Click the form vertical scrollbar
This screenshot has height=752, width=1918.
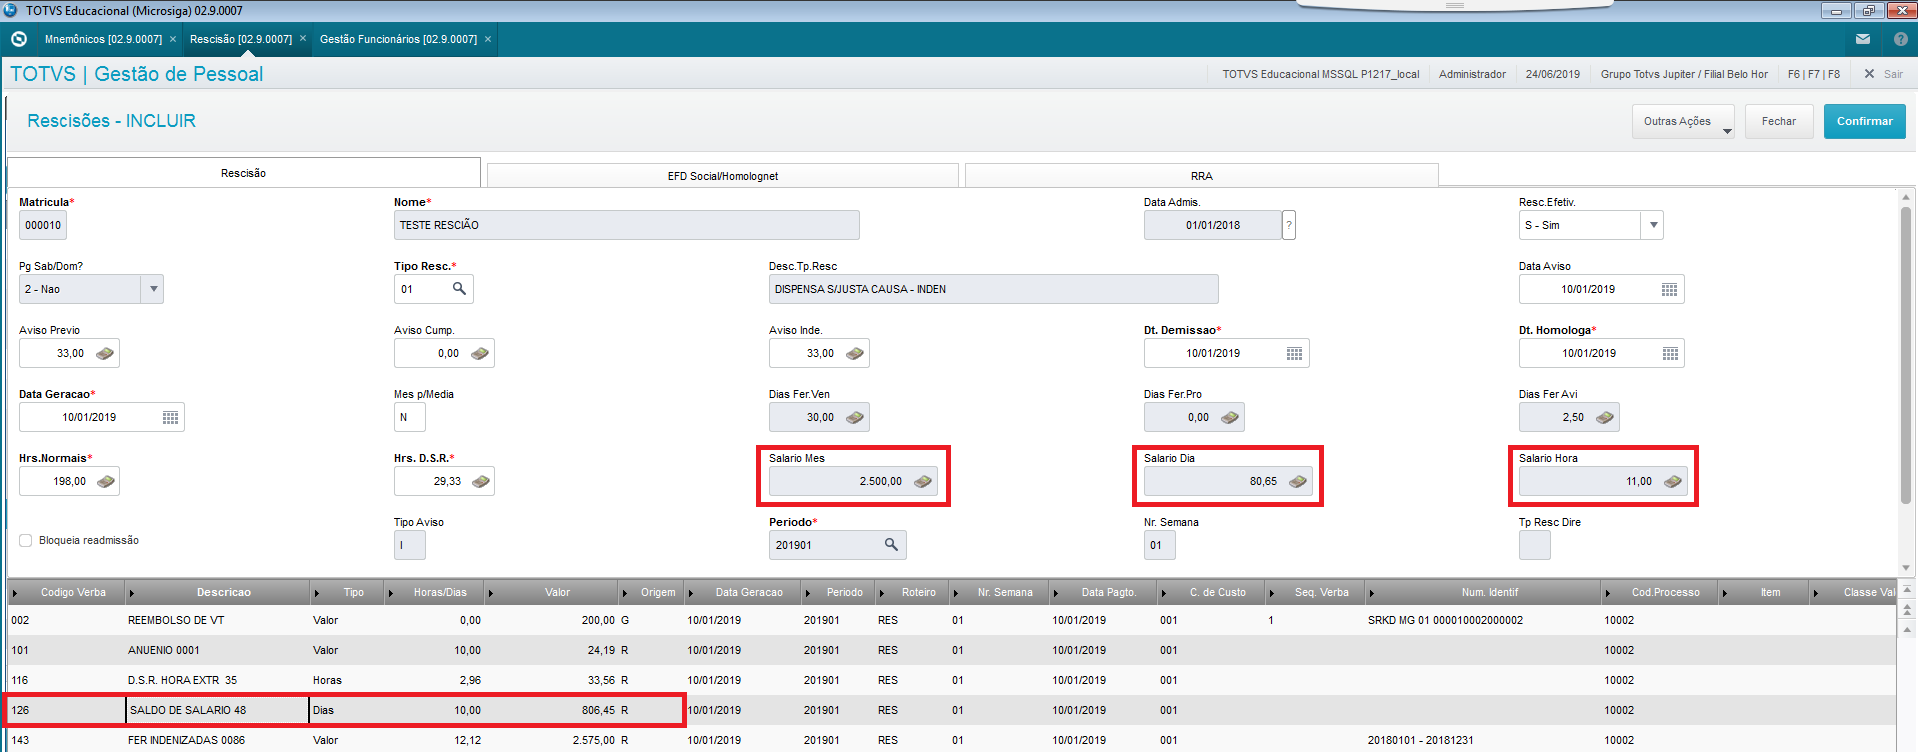point(1906,355)
